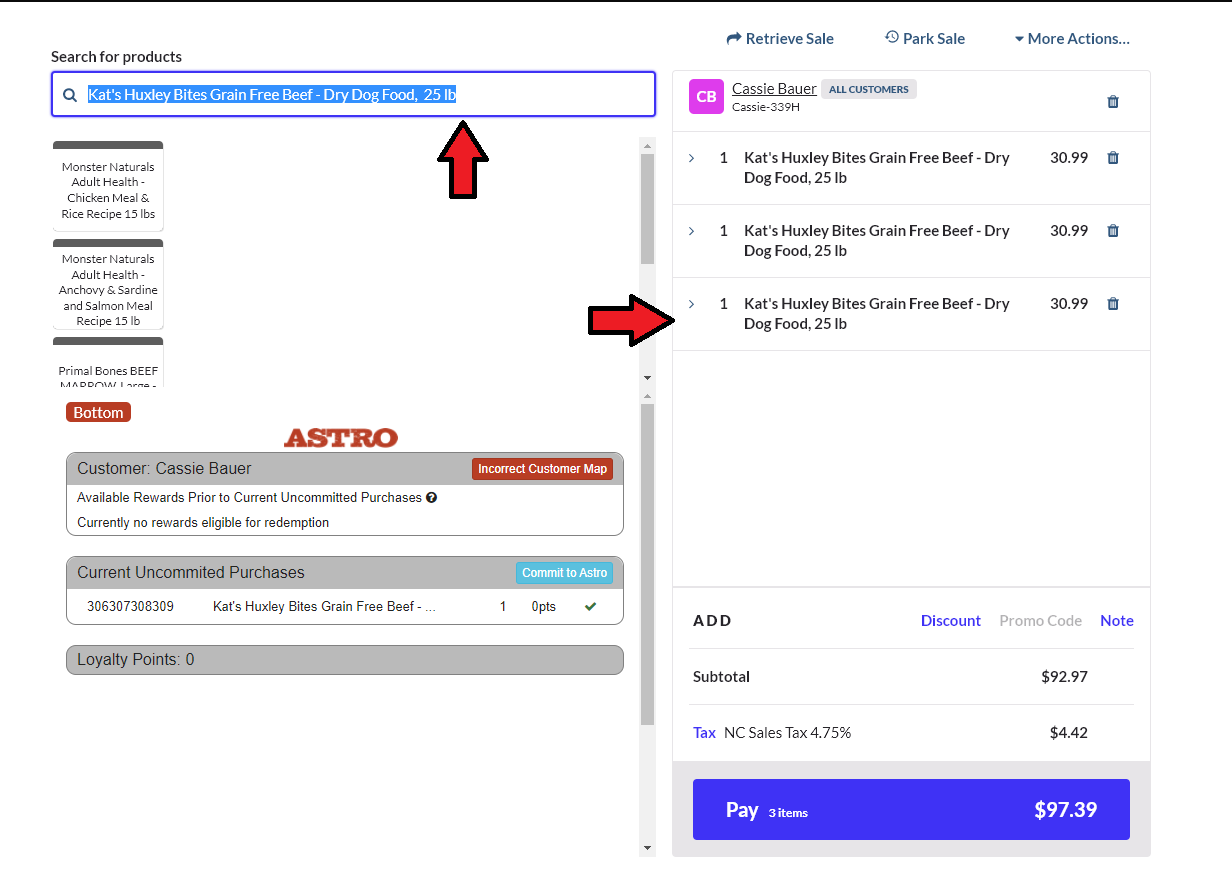Click Incorrect Customer Map button
Viewport: 1232px width, 873px height.
click(x=542, y=469)
